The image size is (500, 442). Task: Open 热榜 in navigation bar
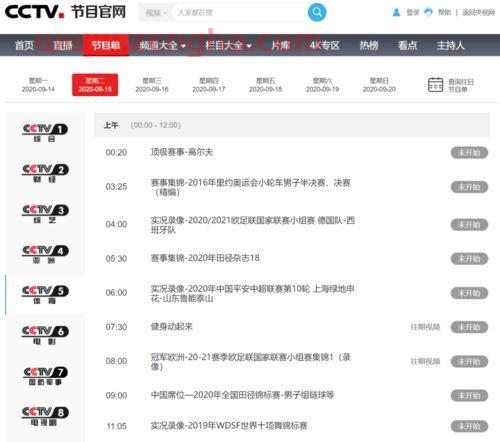click(x=369, y=45)
